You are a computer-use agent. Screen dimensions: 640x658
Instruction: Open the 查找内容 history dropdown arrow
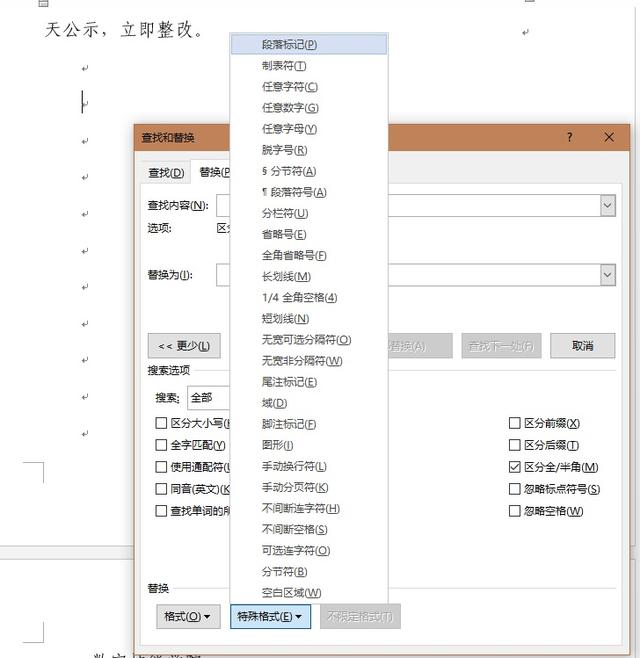coord(607,206)
